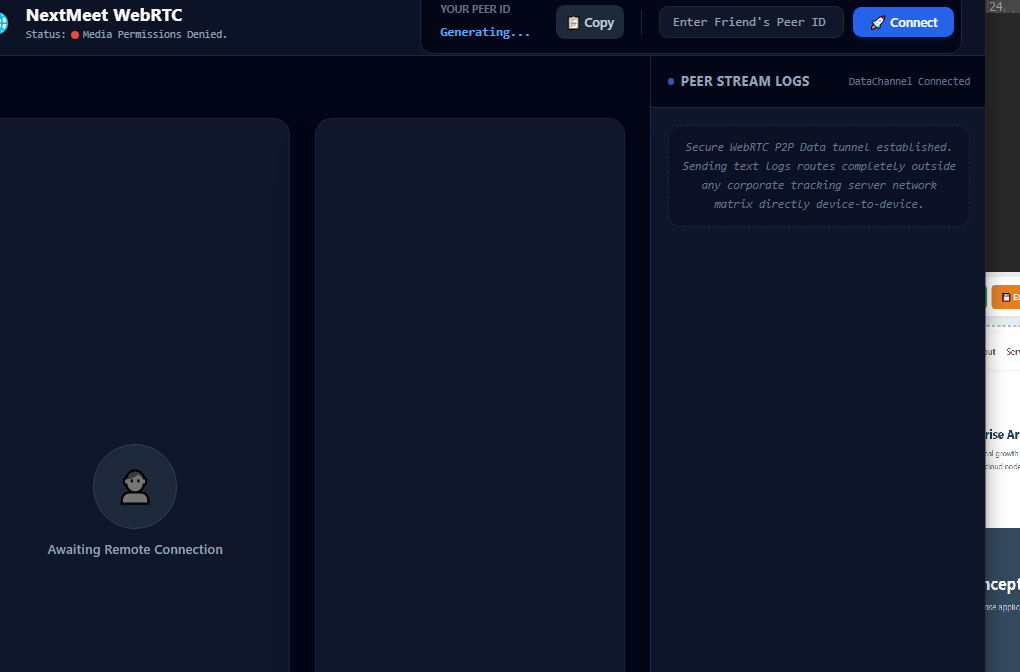Click the rocket icon on Connect
1020x672 pixels.
tap(878, 23)
